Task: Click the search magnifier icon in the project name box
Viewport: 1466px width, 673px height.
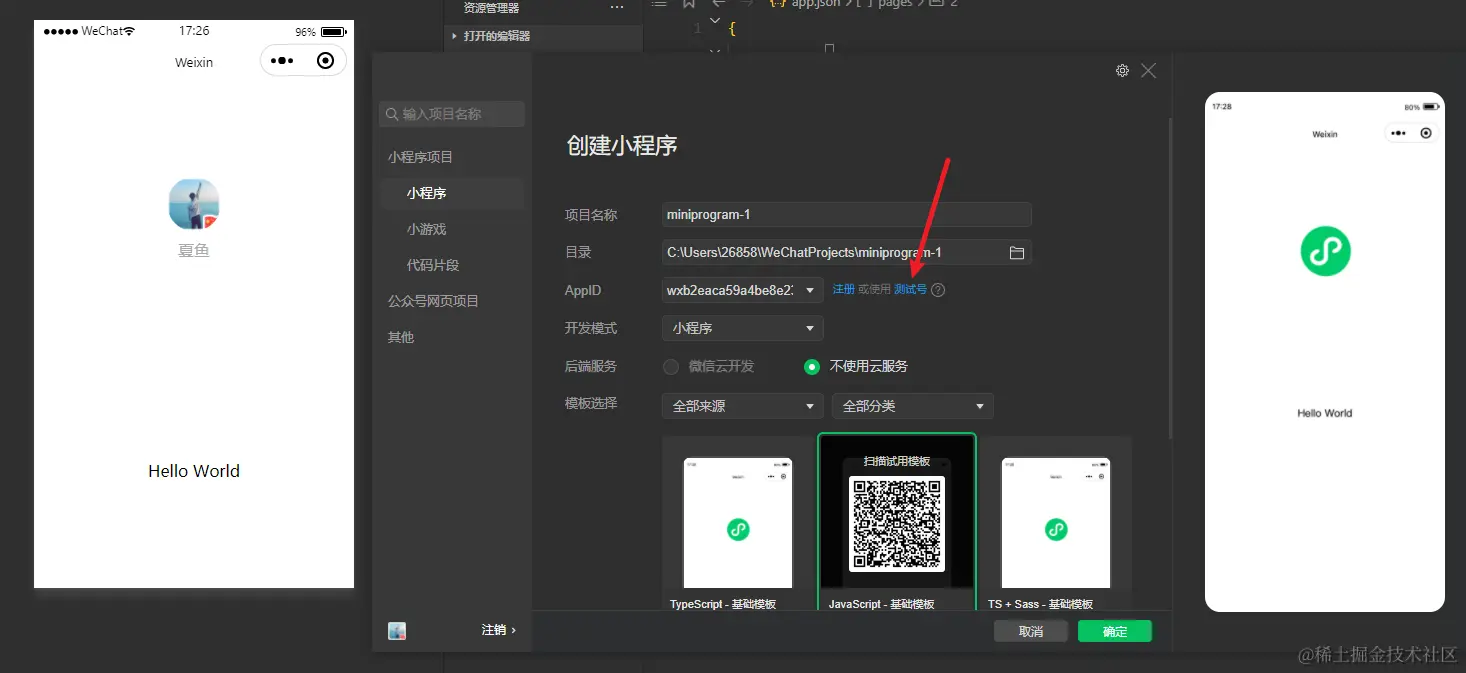Action: click(393, 114)
